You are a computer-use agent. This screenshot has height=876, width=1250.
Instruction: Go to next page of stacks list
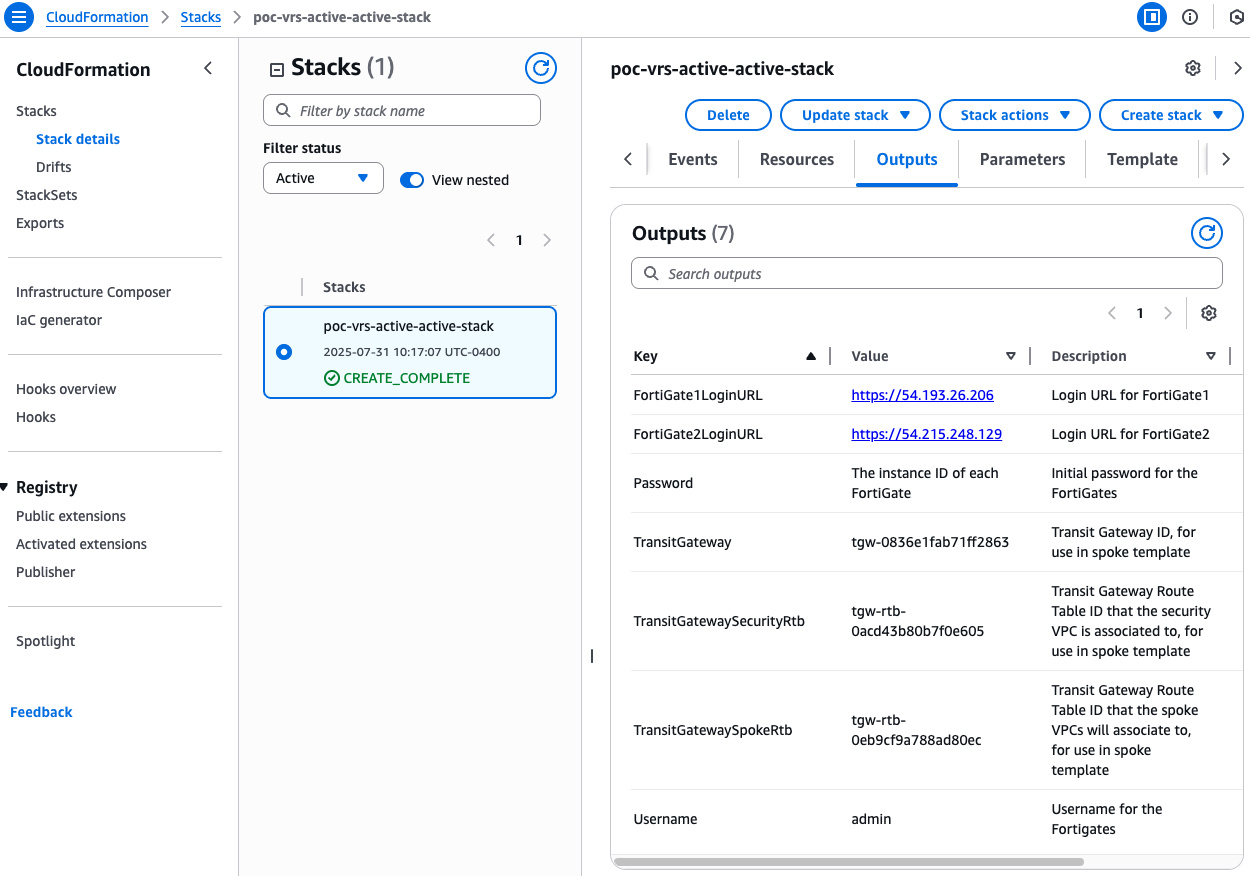547,240
